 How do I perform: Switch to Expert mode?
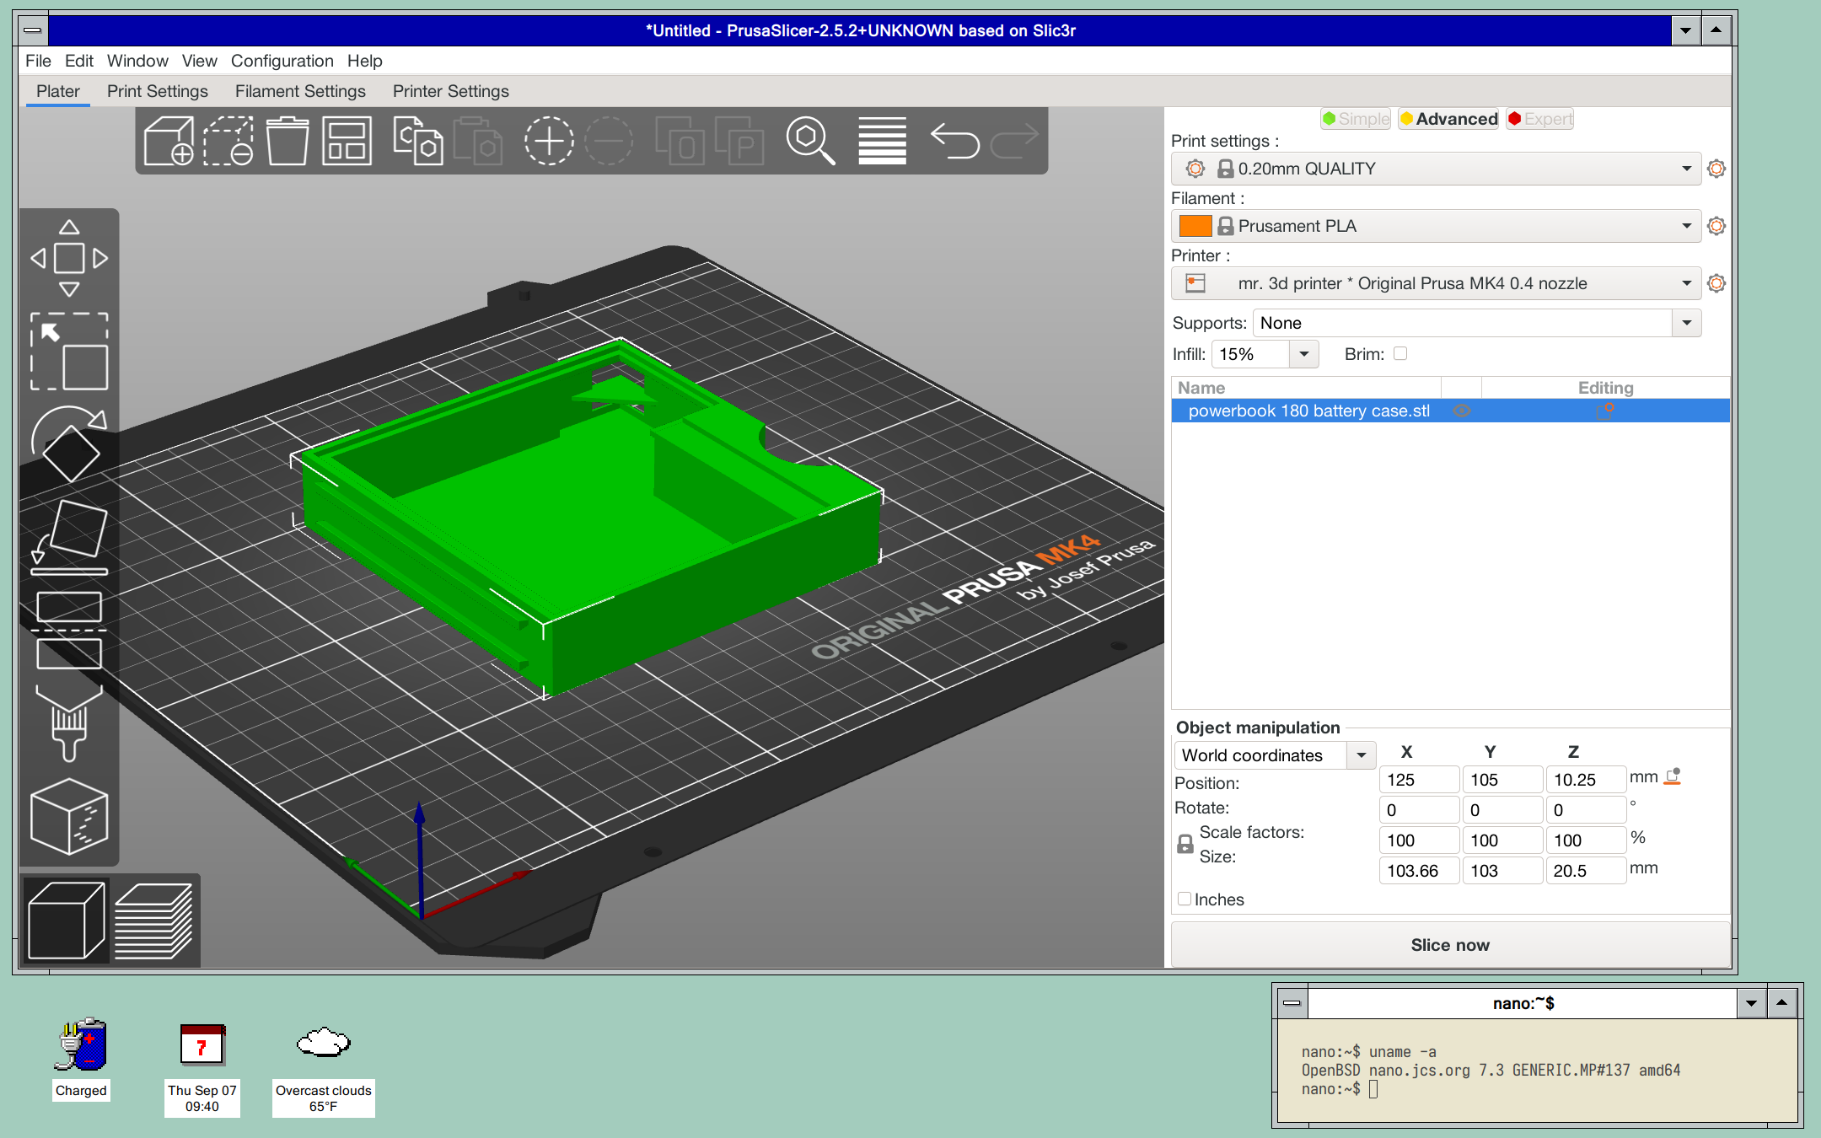tap(1540, 119)
